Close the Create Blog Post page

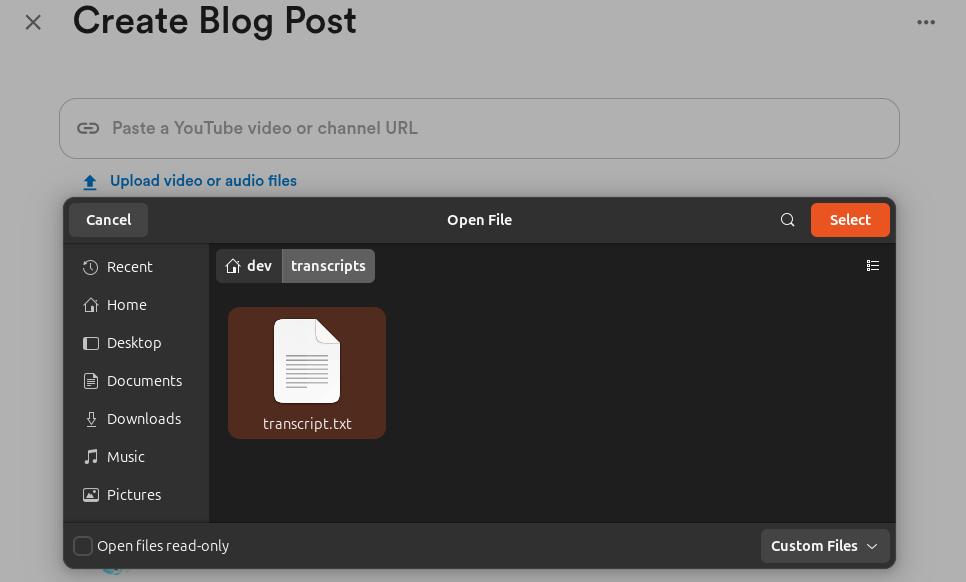coord(33,22)
